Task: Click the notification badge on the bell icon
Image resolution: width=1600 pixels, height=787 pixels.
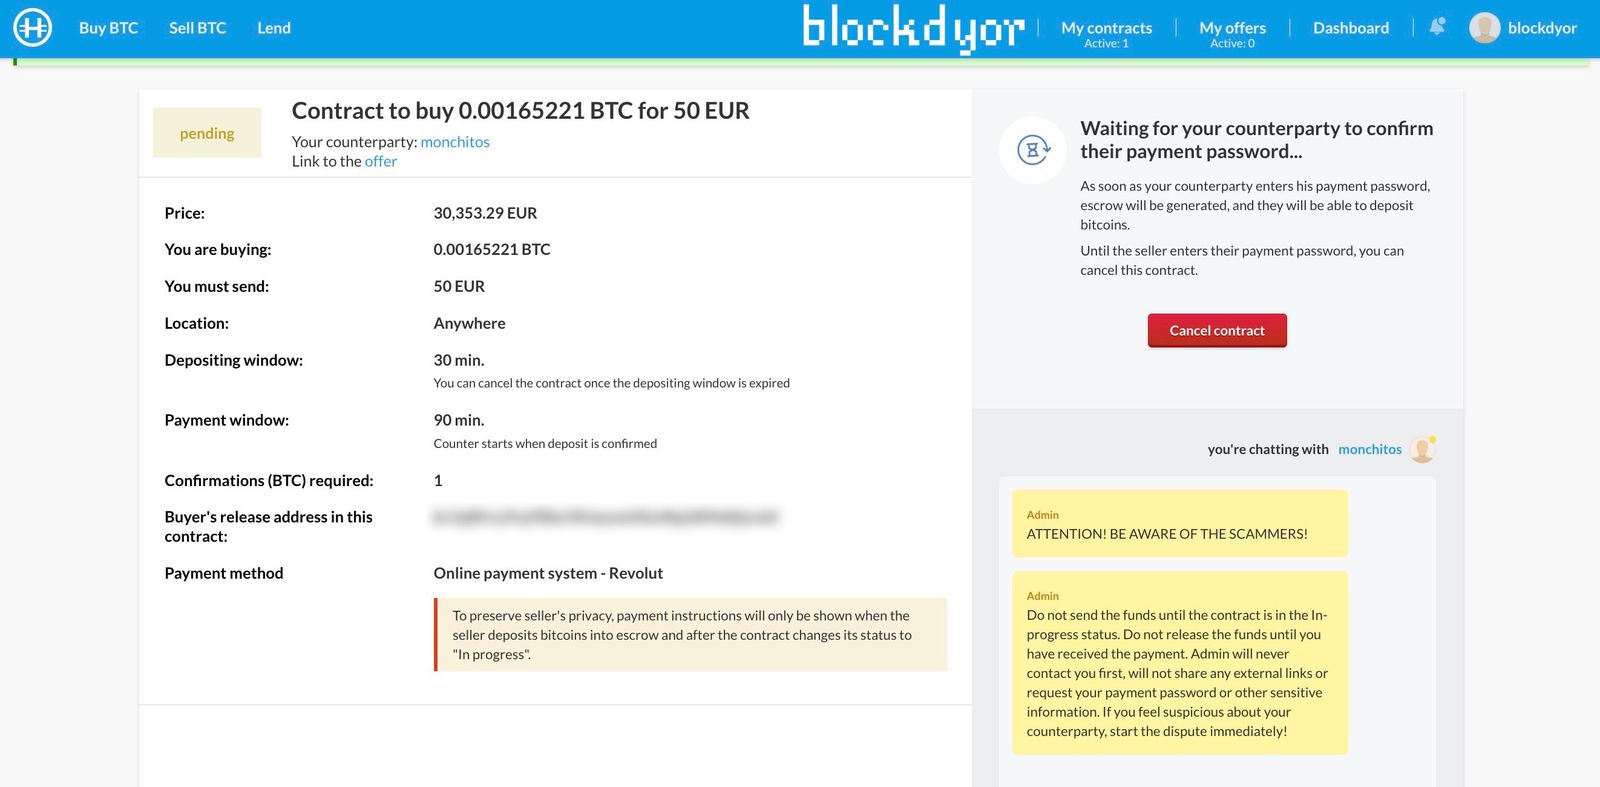Action: (x=1443, y=20)
